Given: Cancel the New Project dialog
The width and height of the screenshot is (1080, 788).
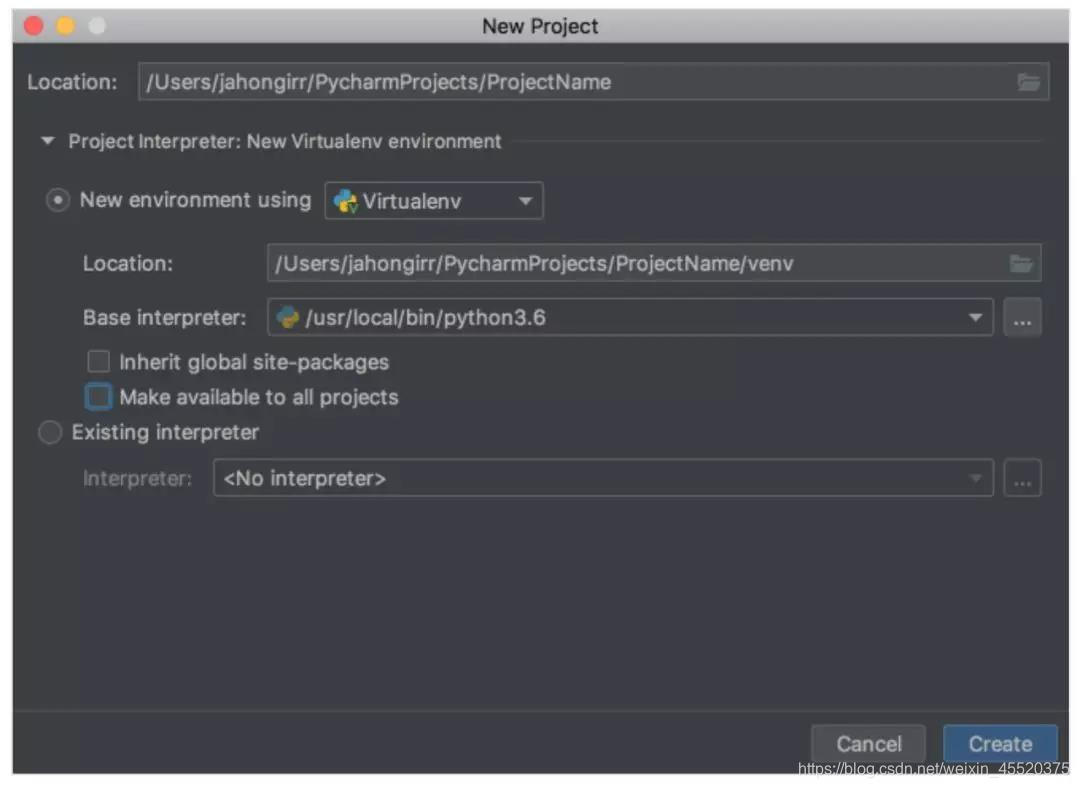Looking at the screenshot, I should [x=869, y=744].
